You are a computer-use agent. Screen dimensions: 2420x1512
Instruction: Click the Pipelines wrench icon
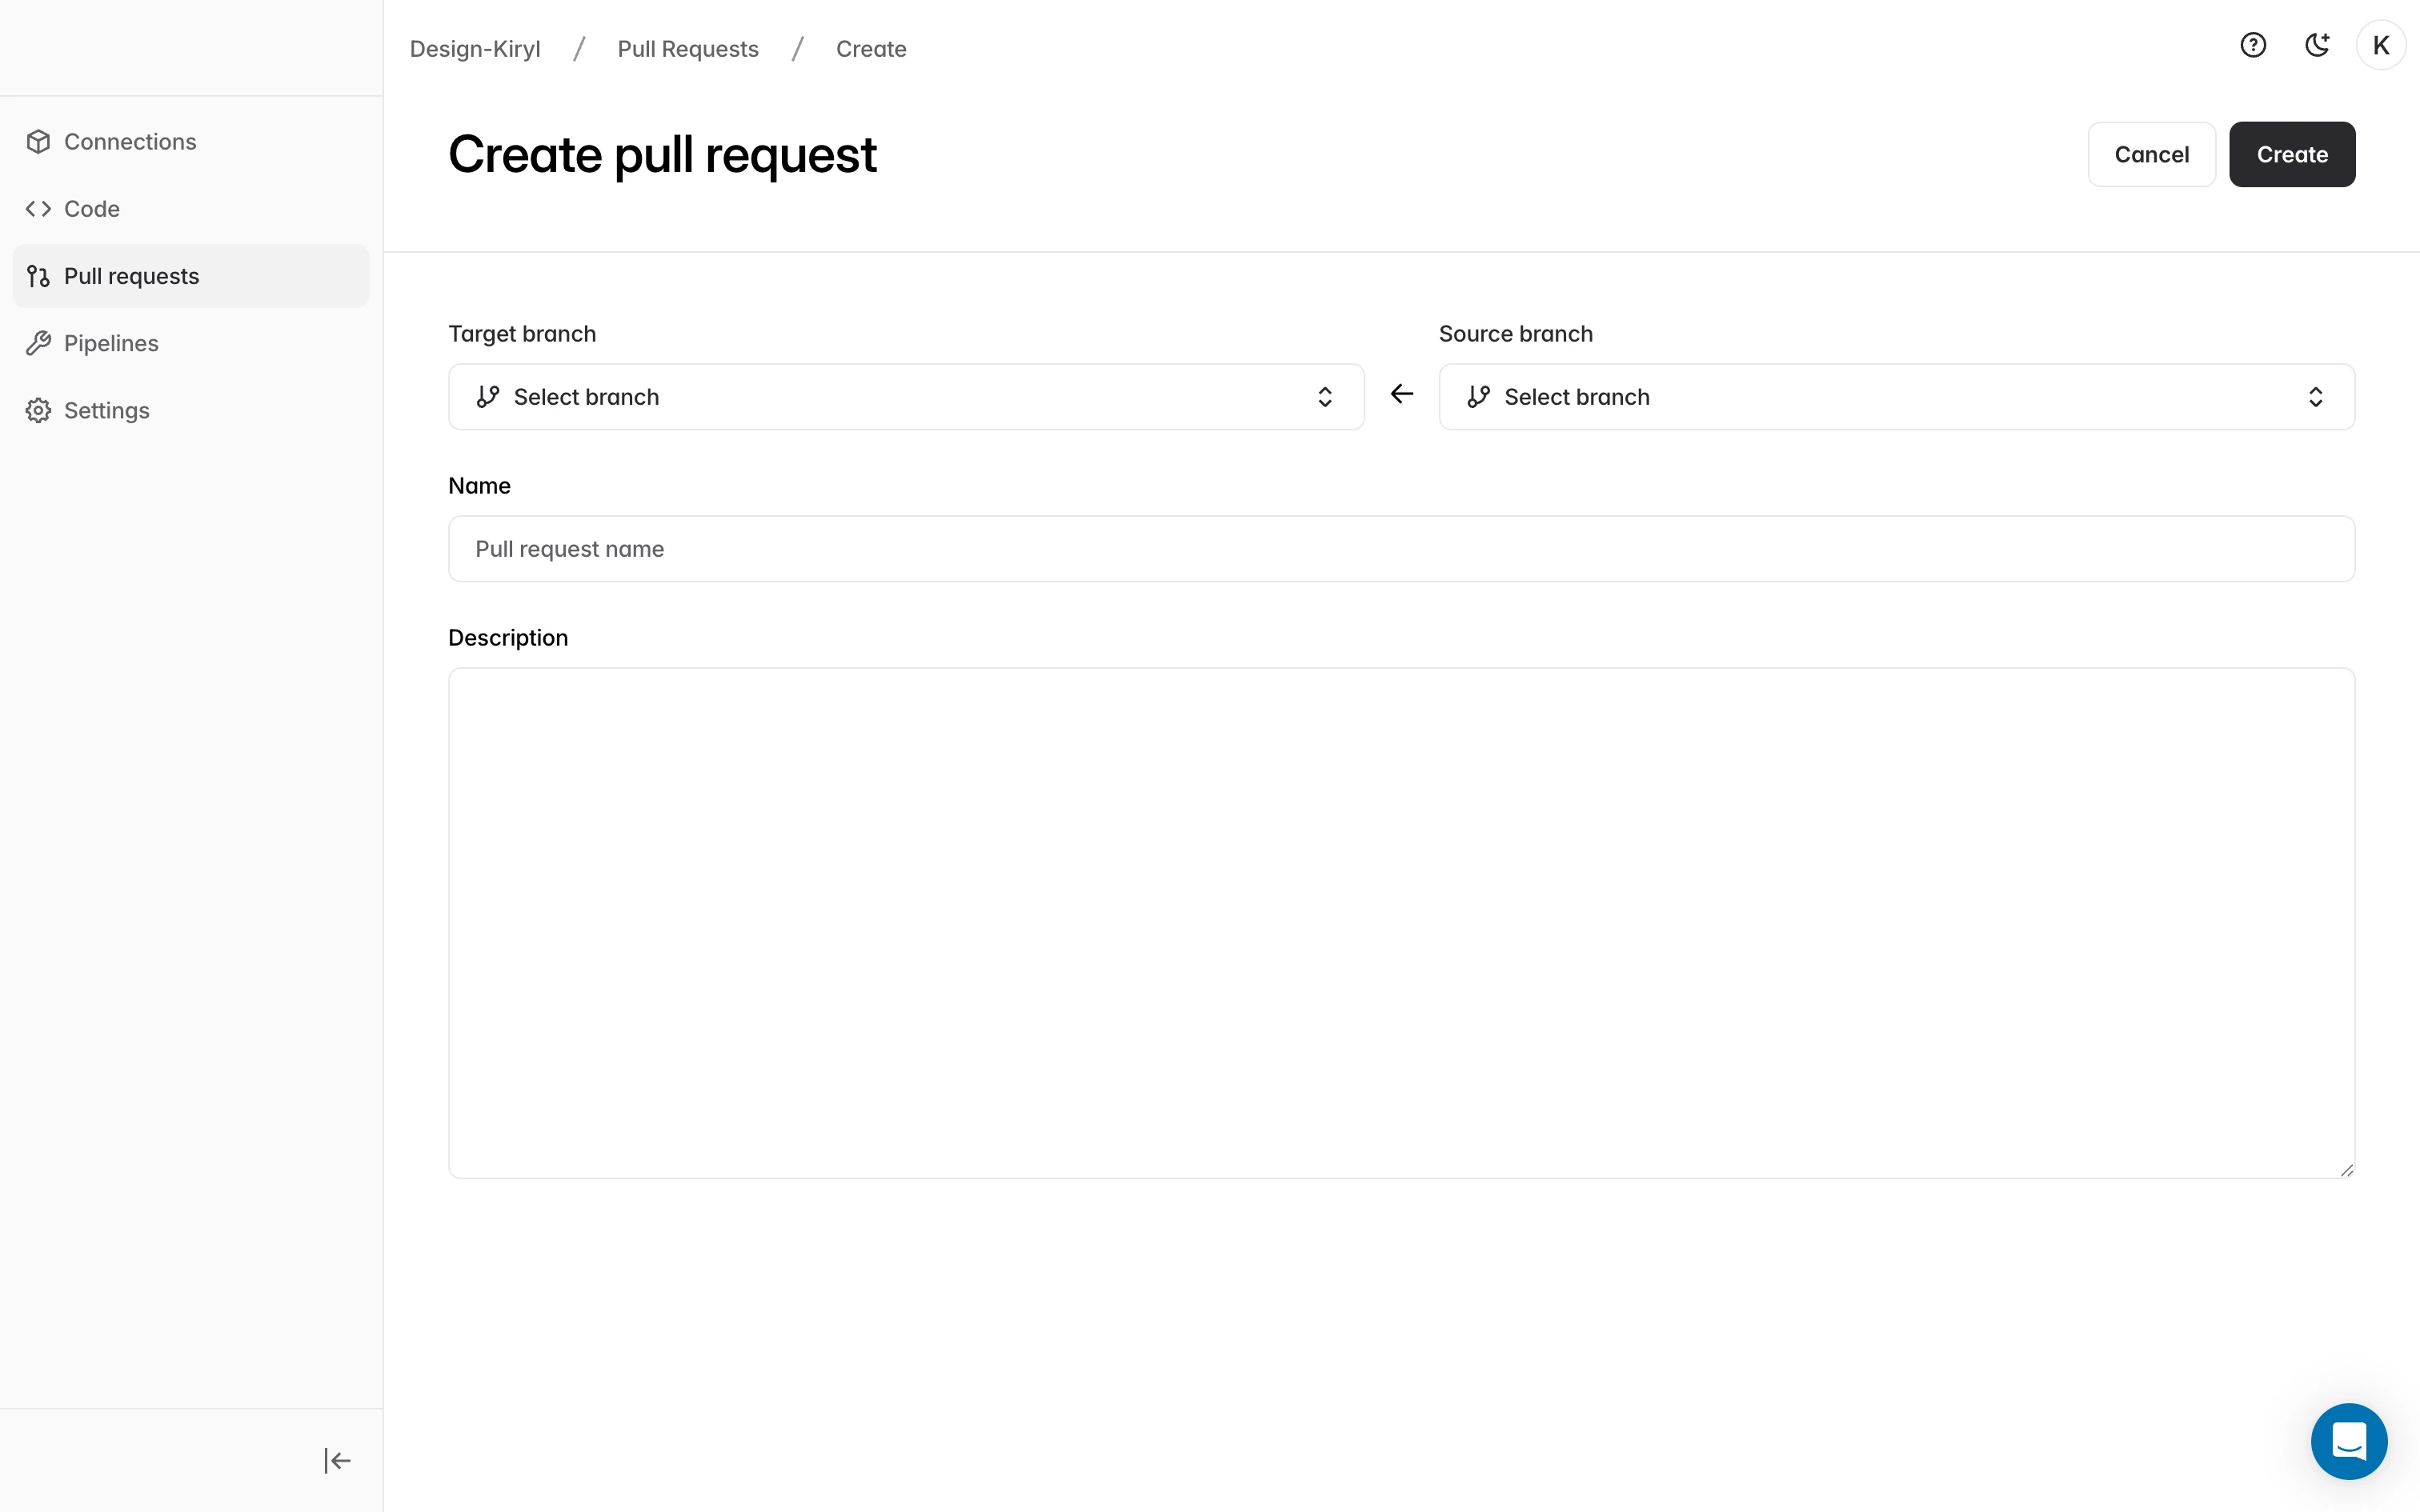coord(38,343)
